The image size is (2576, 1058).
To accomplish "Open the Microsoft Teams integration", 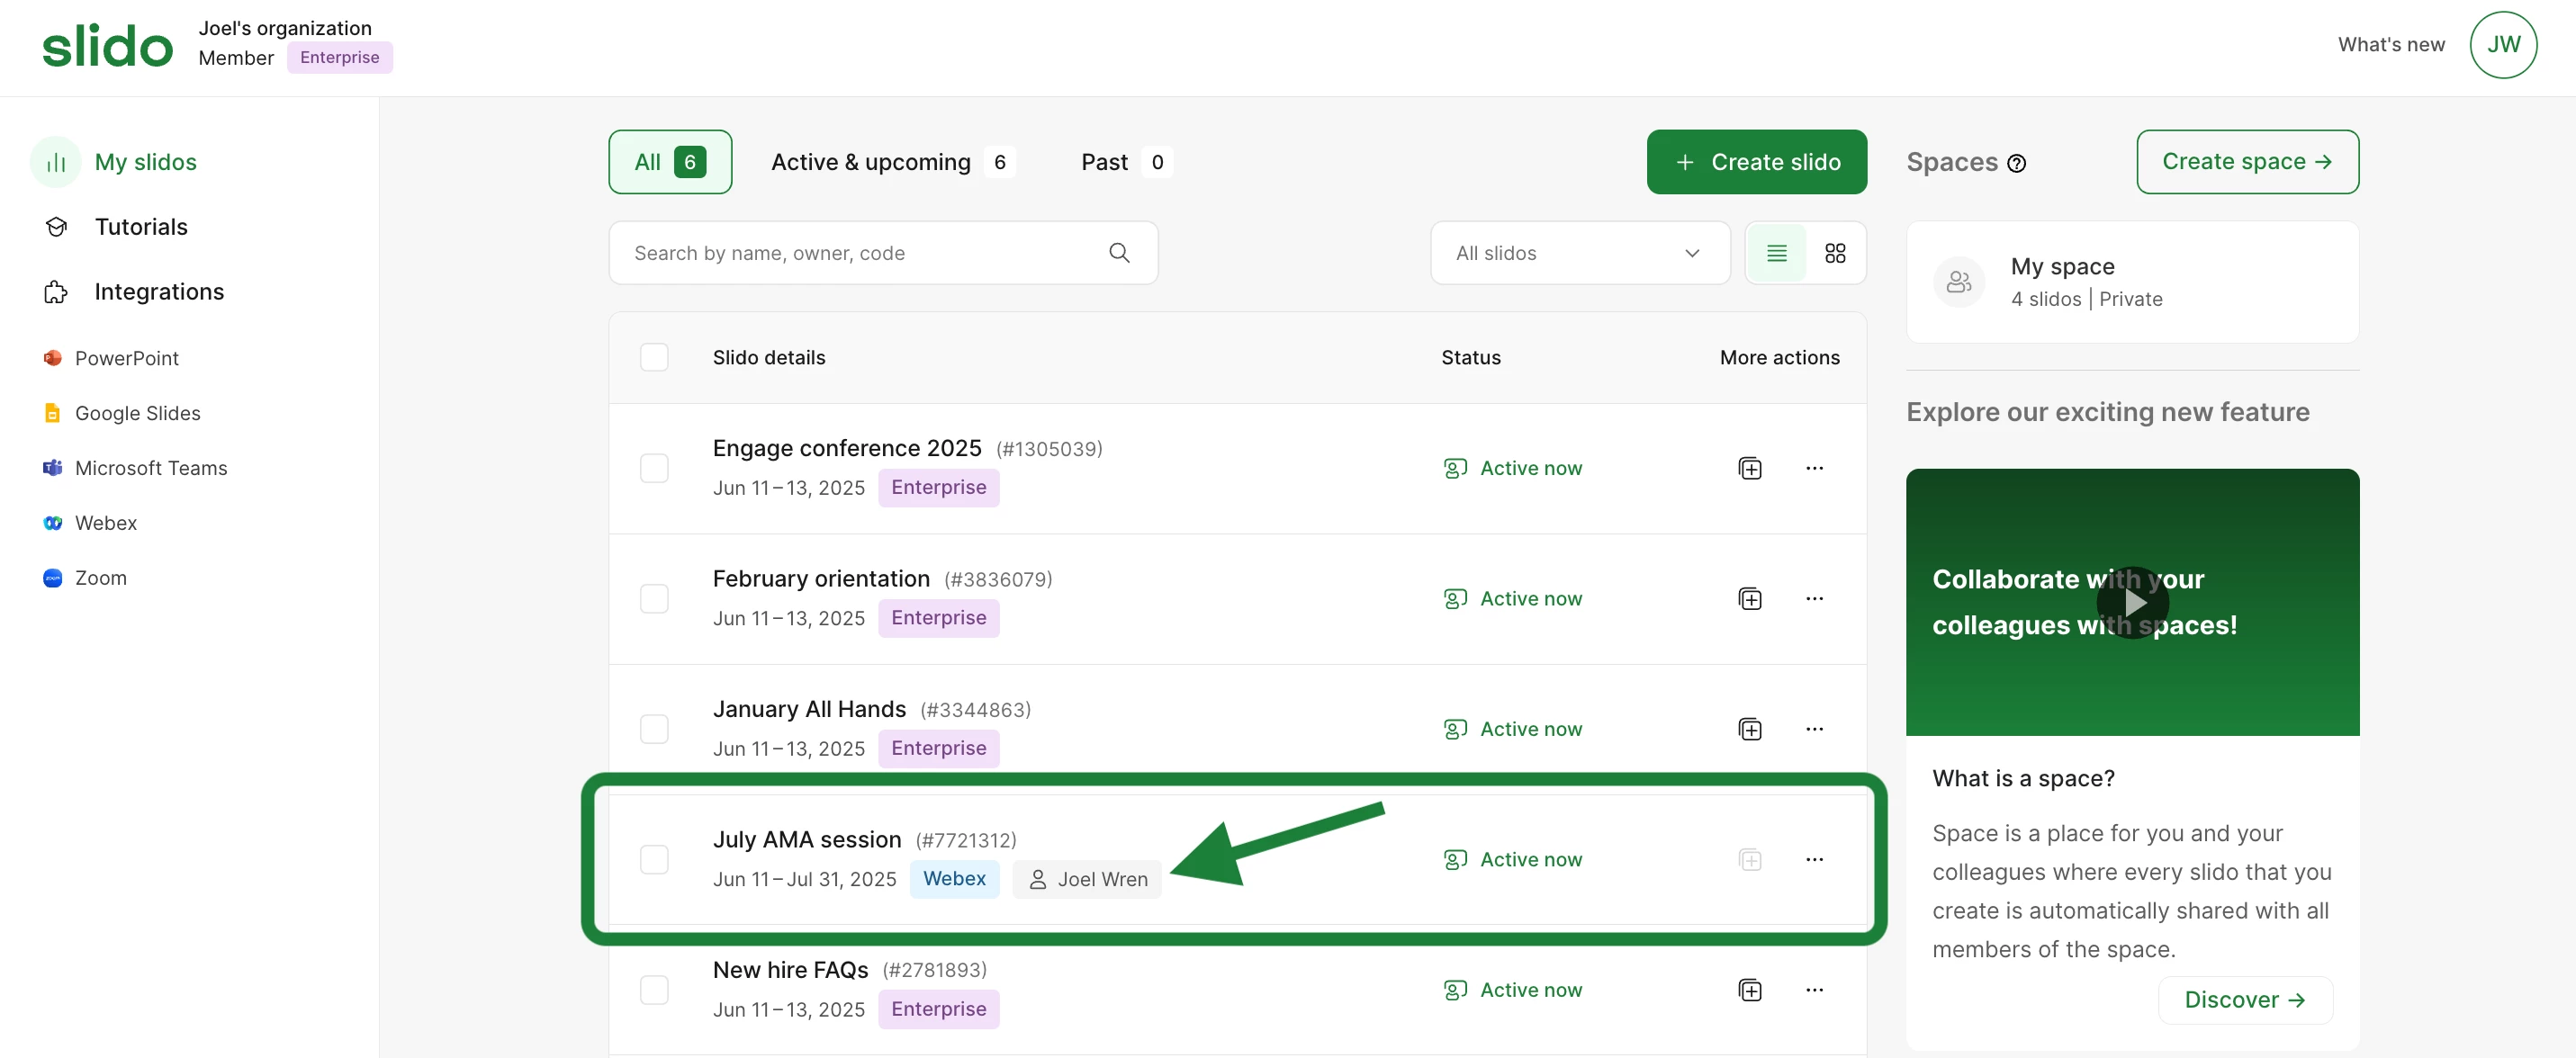I will pyautogui.click(x=151, y=468).
